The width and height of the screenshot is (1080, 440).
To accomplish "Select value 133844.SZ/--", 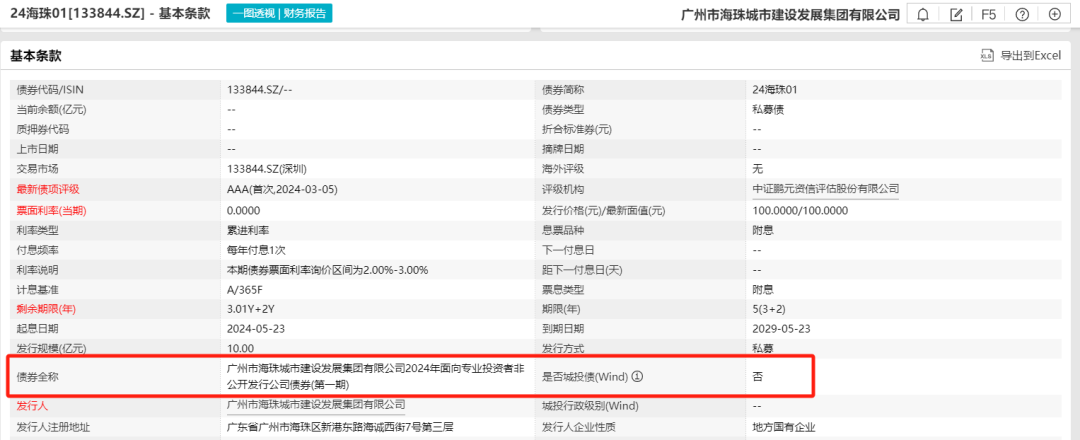I will 261,90.
